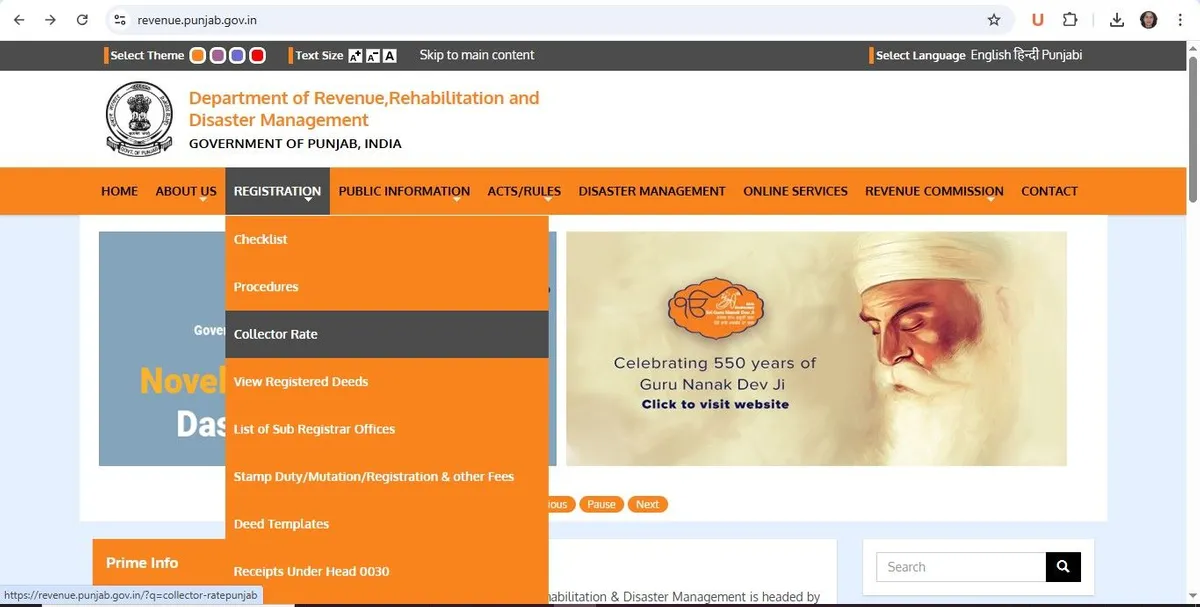This screenshot has height=607, width=1200.
Task: Expand the About Us dropdown
Action: [x=186, y=191]
